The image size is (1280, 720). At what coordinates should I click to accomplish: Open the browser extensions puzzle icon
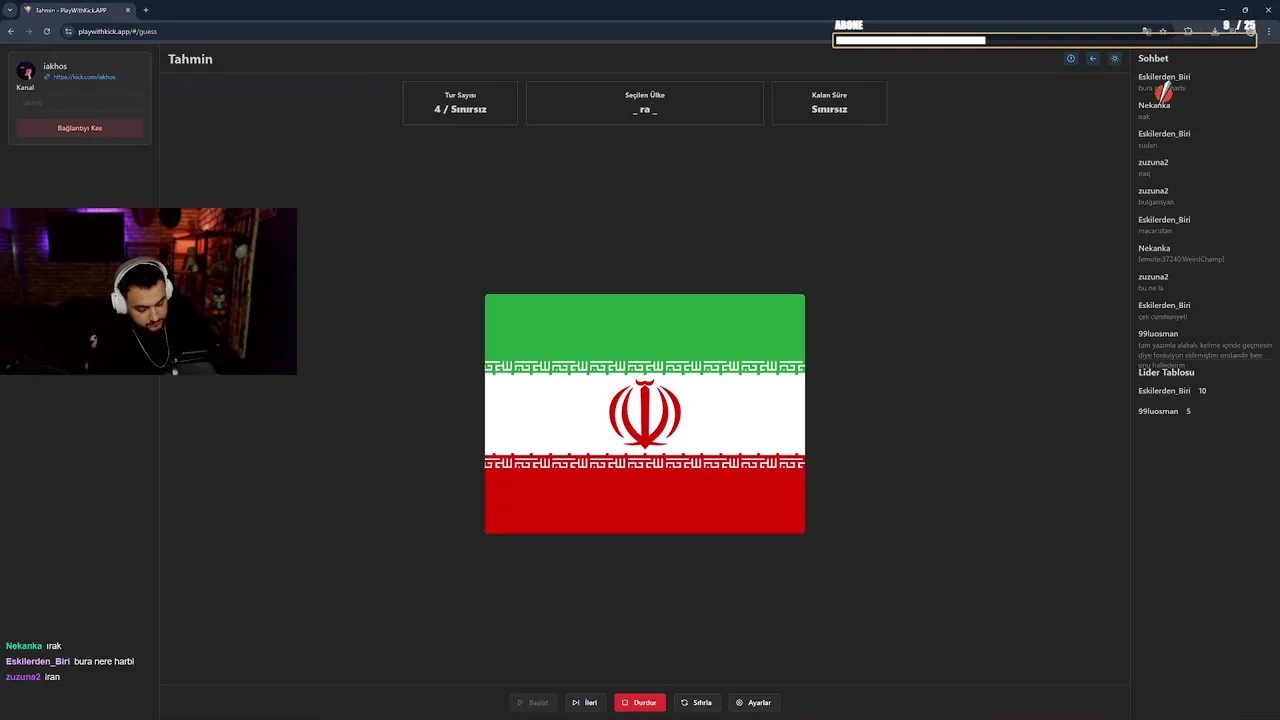[1188, 31]
